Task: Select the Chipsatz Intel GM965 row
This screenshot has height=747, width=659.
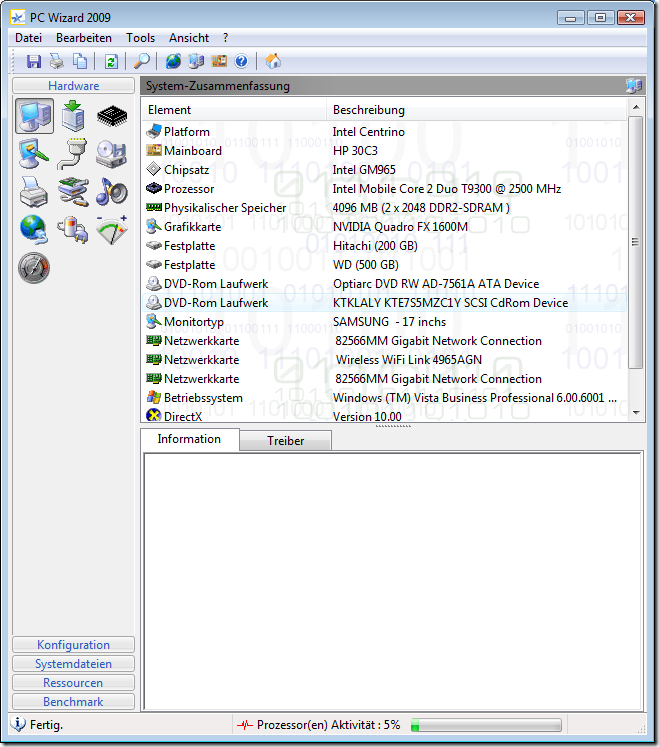Action: click(x=384, y=170)
